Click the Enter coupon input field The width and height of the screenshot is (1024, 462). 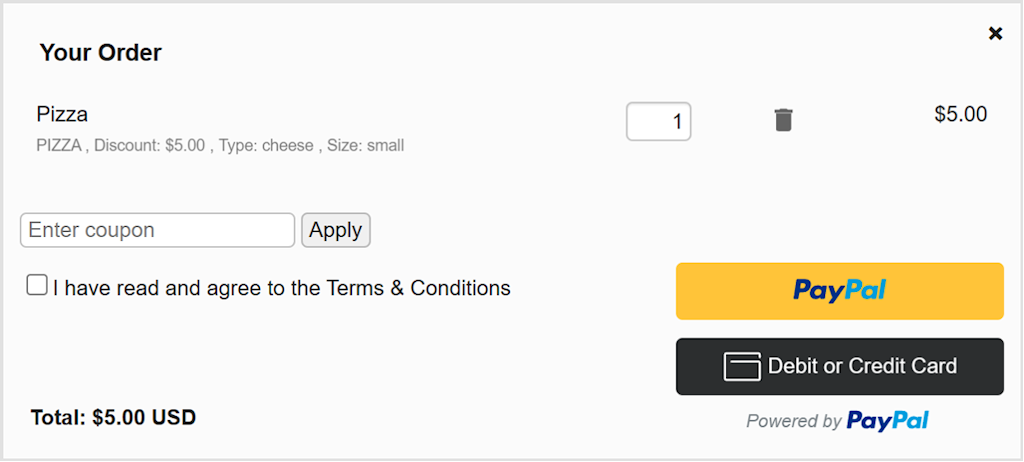coord(157,230)
